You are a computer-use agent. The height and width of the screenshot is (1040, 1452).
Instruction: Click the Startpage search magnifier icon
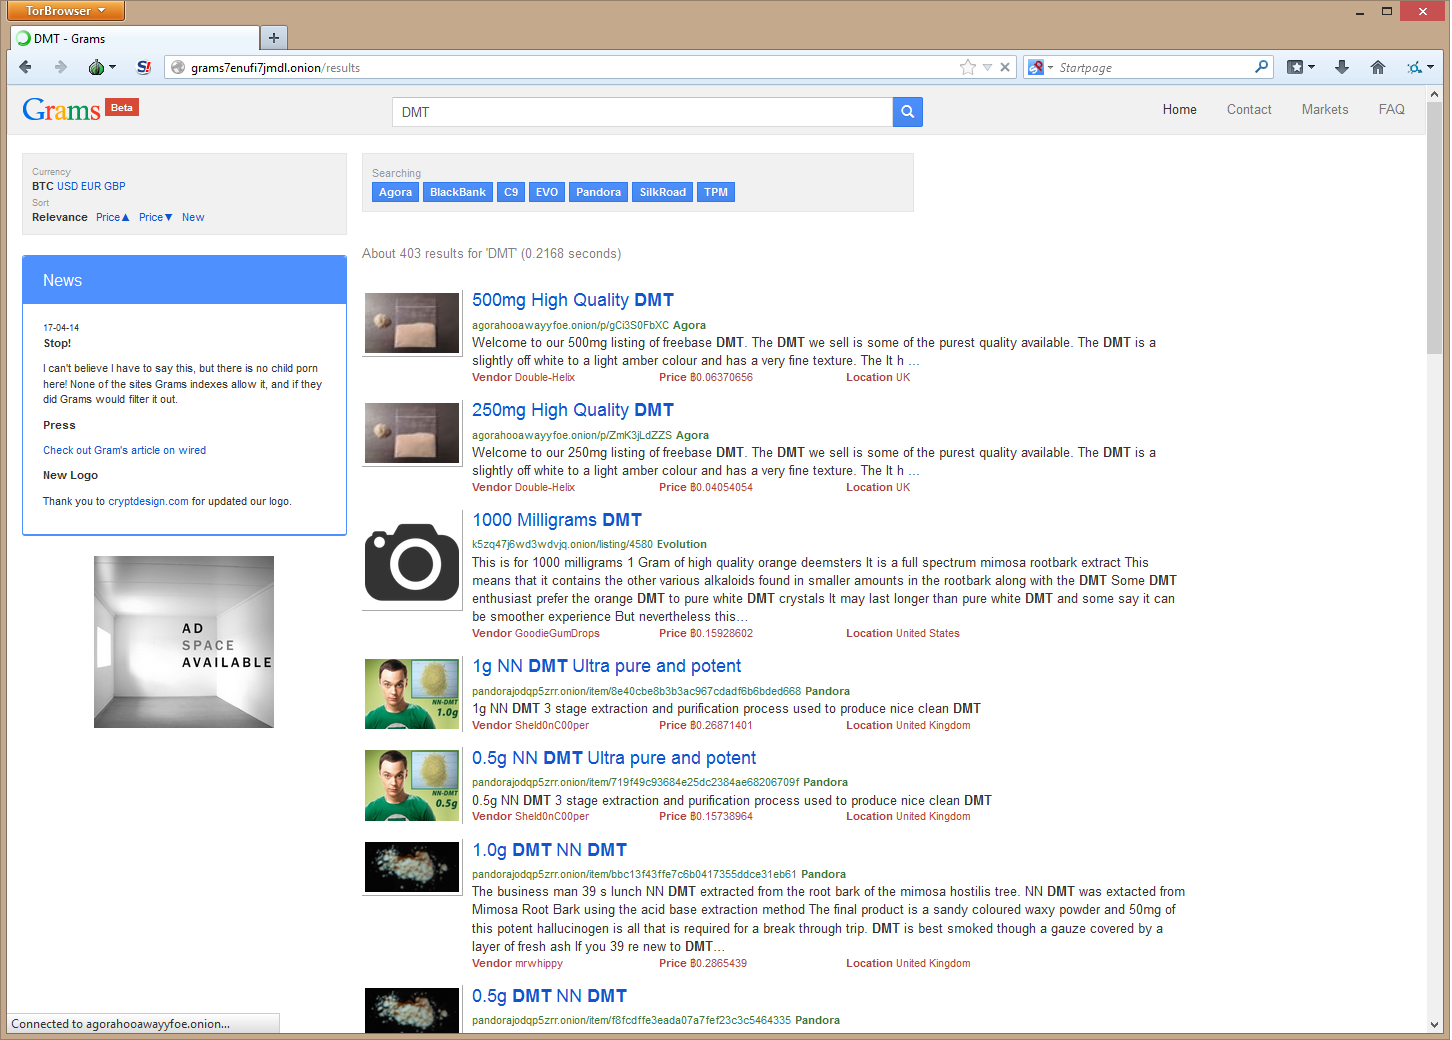pyautogui.click(x=1262, y=67)
